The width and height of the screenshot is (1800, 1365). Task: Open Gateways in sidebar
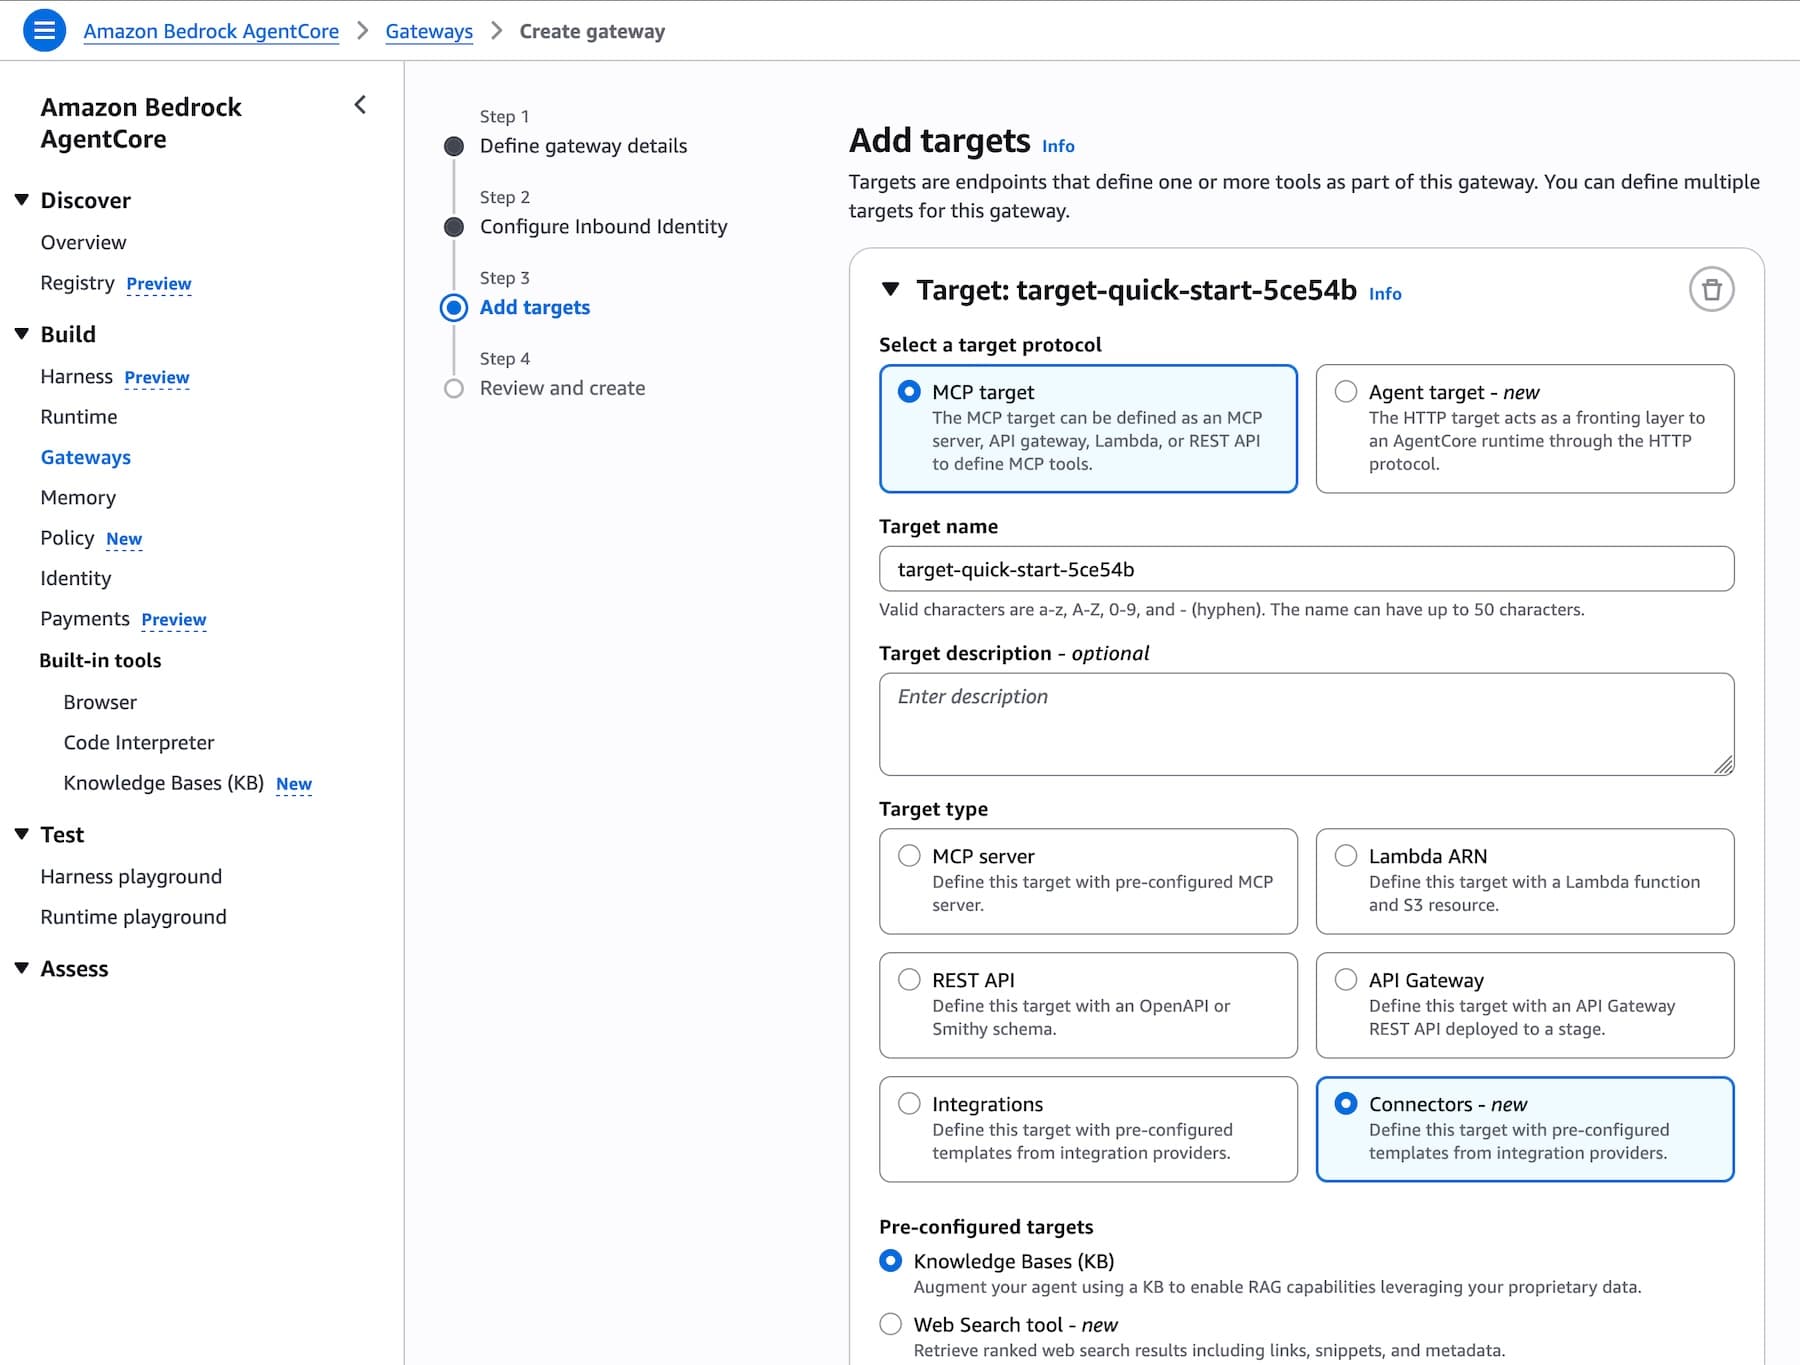coord(86,457)
